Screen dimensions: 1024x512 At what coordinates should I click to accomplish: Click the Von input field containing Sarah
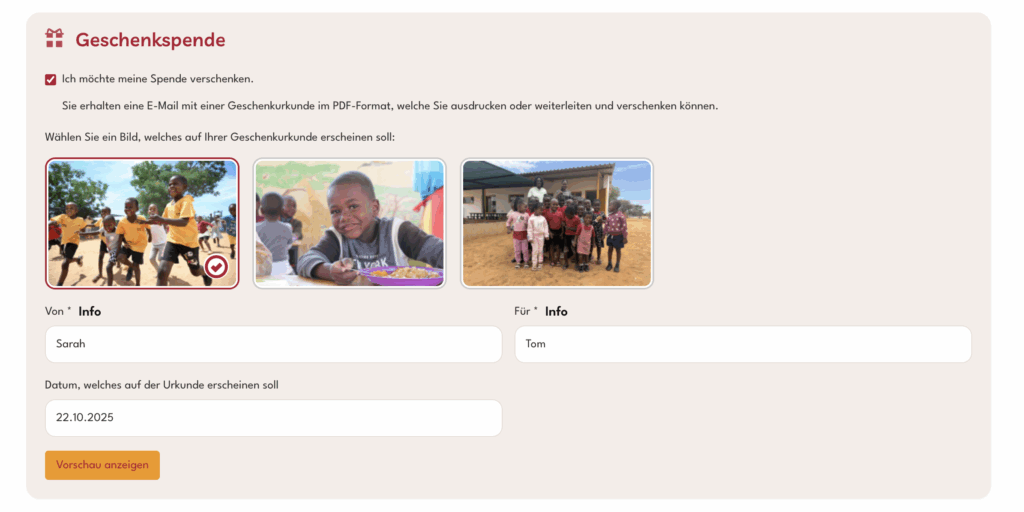(x=274, y=344)
